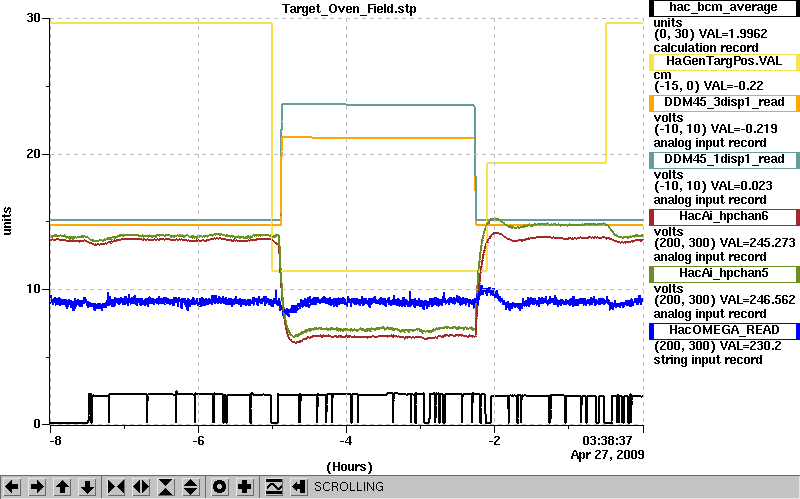800x499 pixels.
Task: Click the VAL=230.2 readout
Action: (x=751, y=346)
